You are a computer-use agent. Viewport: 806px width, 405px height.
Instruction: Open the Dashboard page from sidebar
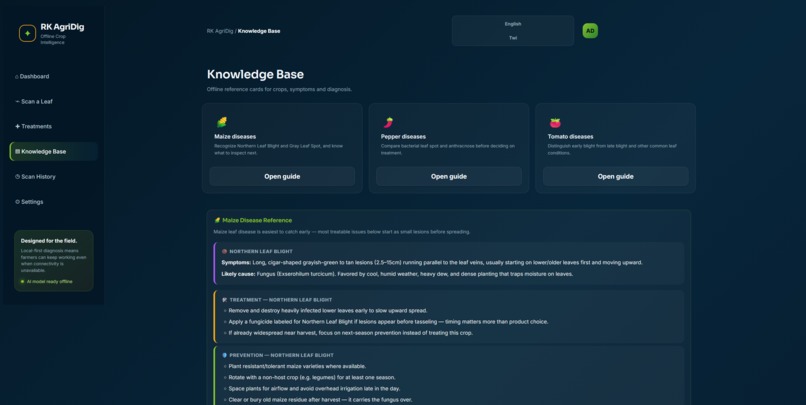click(x=53, y=77)
